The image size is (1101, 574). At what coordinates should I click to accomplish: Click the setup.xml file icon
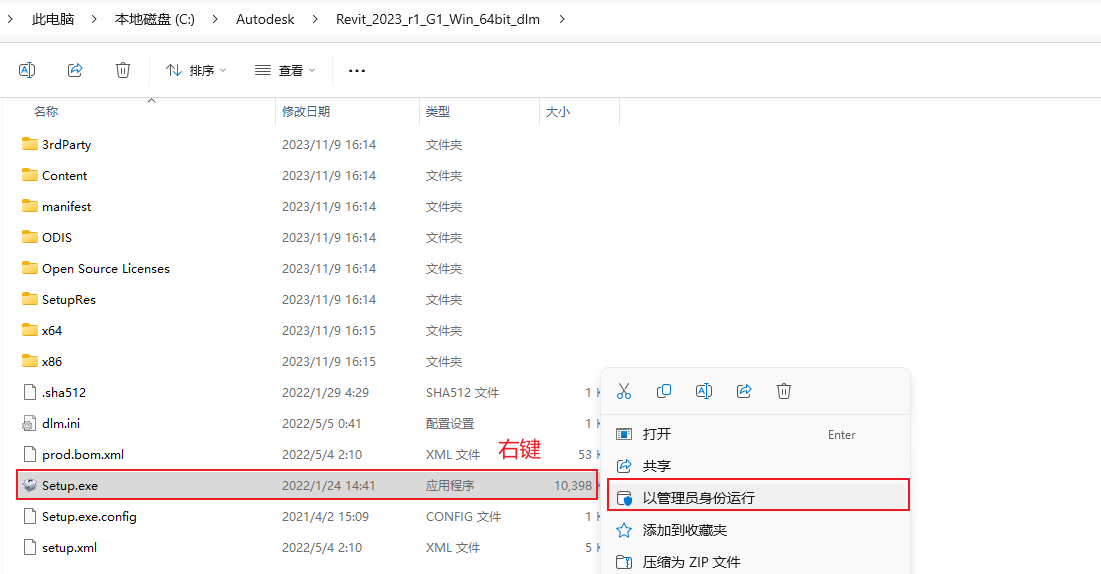coord(29,547)
